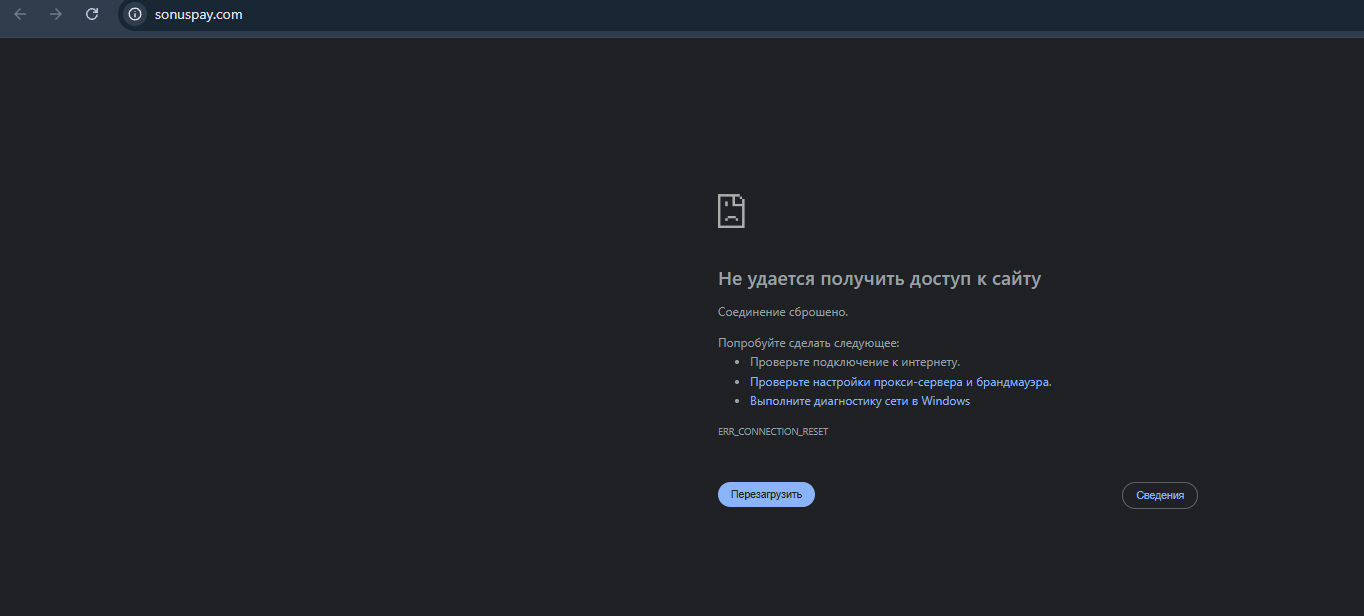1364x616 pixels.
Task: Click the heading Не удается получить доступ к сайту
Action: (x=879, y=278)
